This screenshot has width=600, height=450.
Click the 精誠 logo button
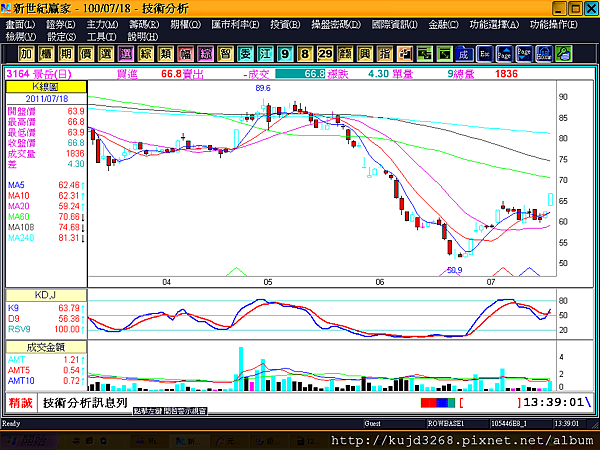tap(21, 403)
